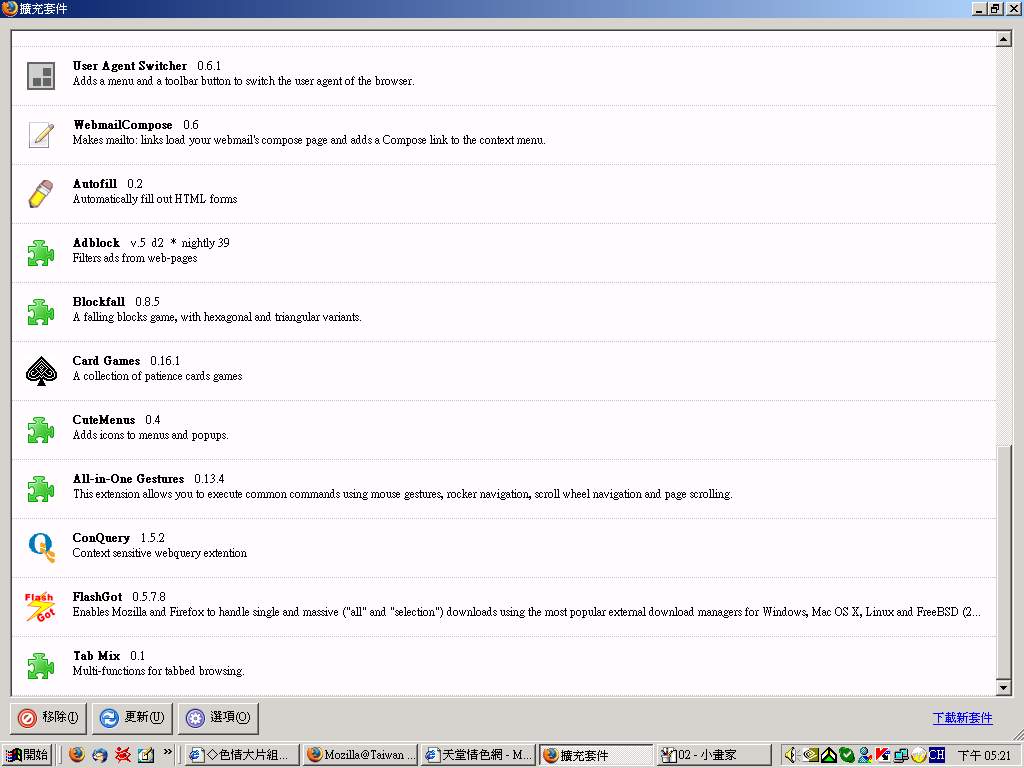Click the volume speaker tray icon
Screen dimensions: 1024x768
point(792,755)
